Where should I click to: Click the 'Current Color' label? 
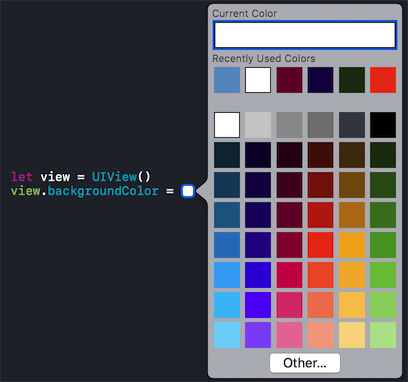tap(244, 14)
